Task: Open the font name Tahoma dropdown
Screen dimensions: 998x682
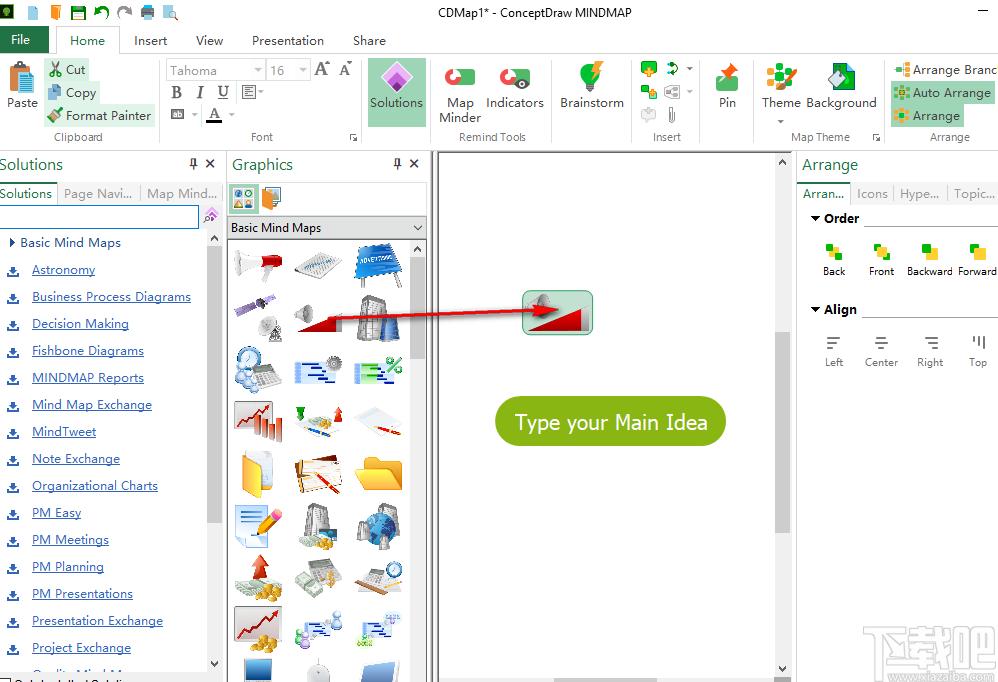Action: [258, 70]
